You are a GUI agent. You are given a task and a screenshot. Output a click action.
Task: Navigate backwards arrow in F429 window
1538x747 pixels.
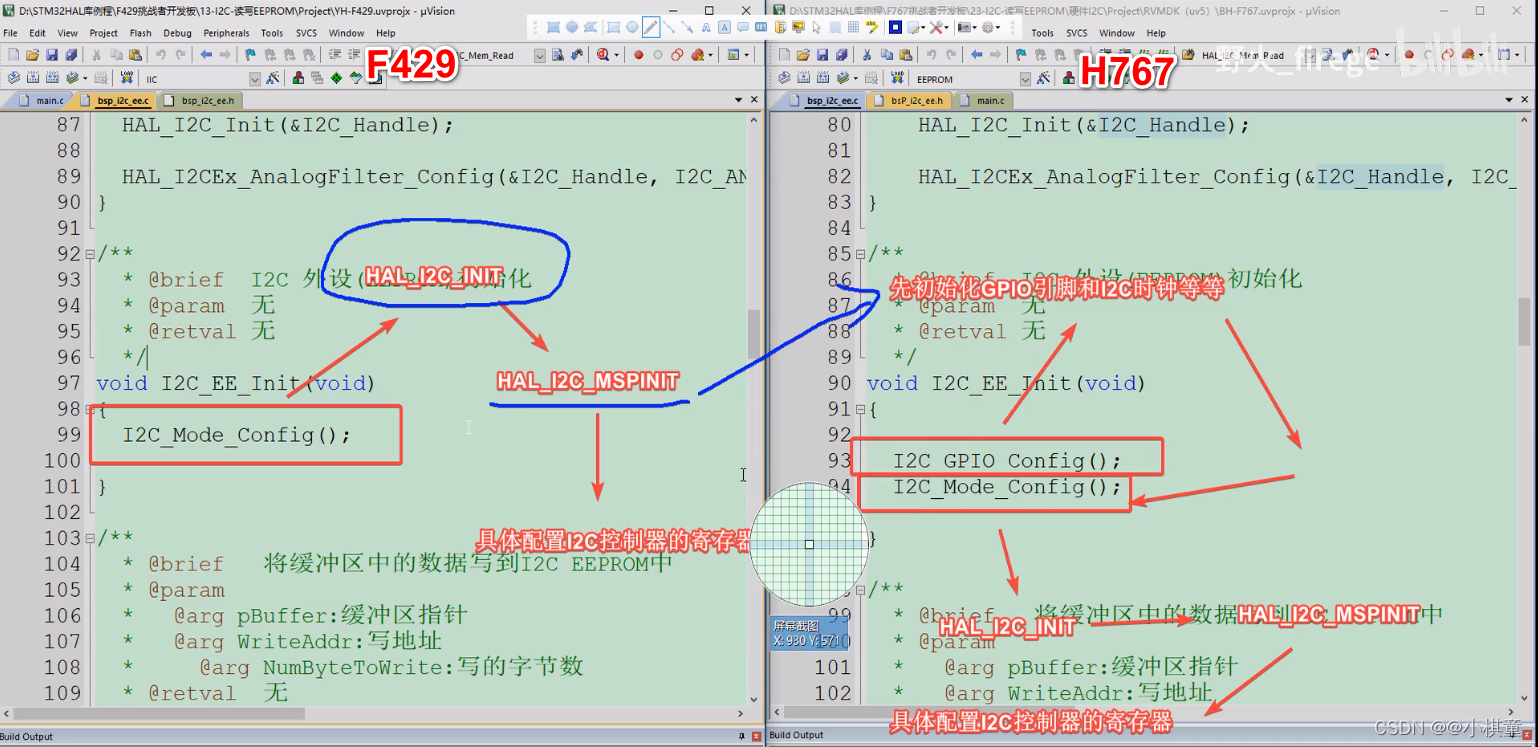pos(206,55)
